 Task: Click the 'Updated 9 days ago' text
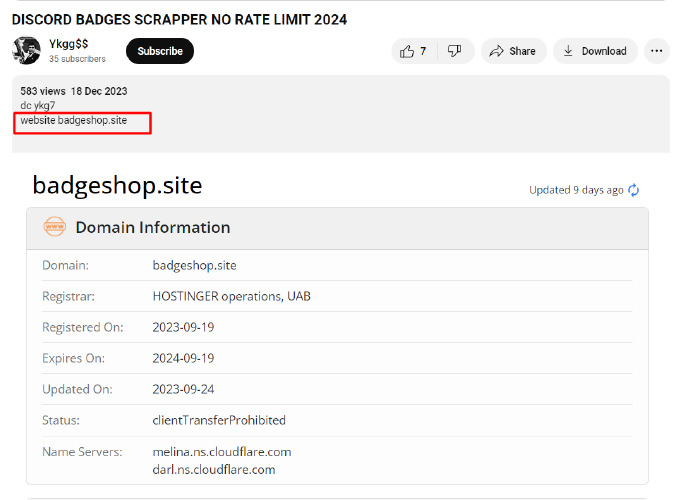[x=576, y=190]
